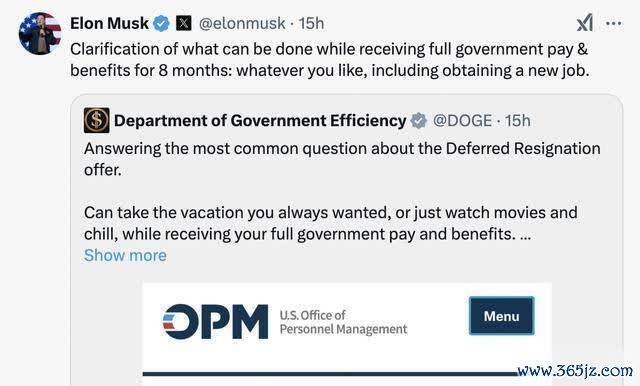Click the www.365jz.com watermark

[575, 370]
